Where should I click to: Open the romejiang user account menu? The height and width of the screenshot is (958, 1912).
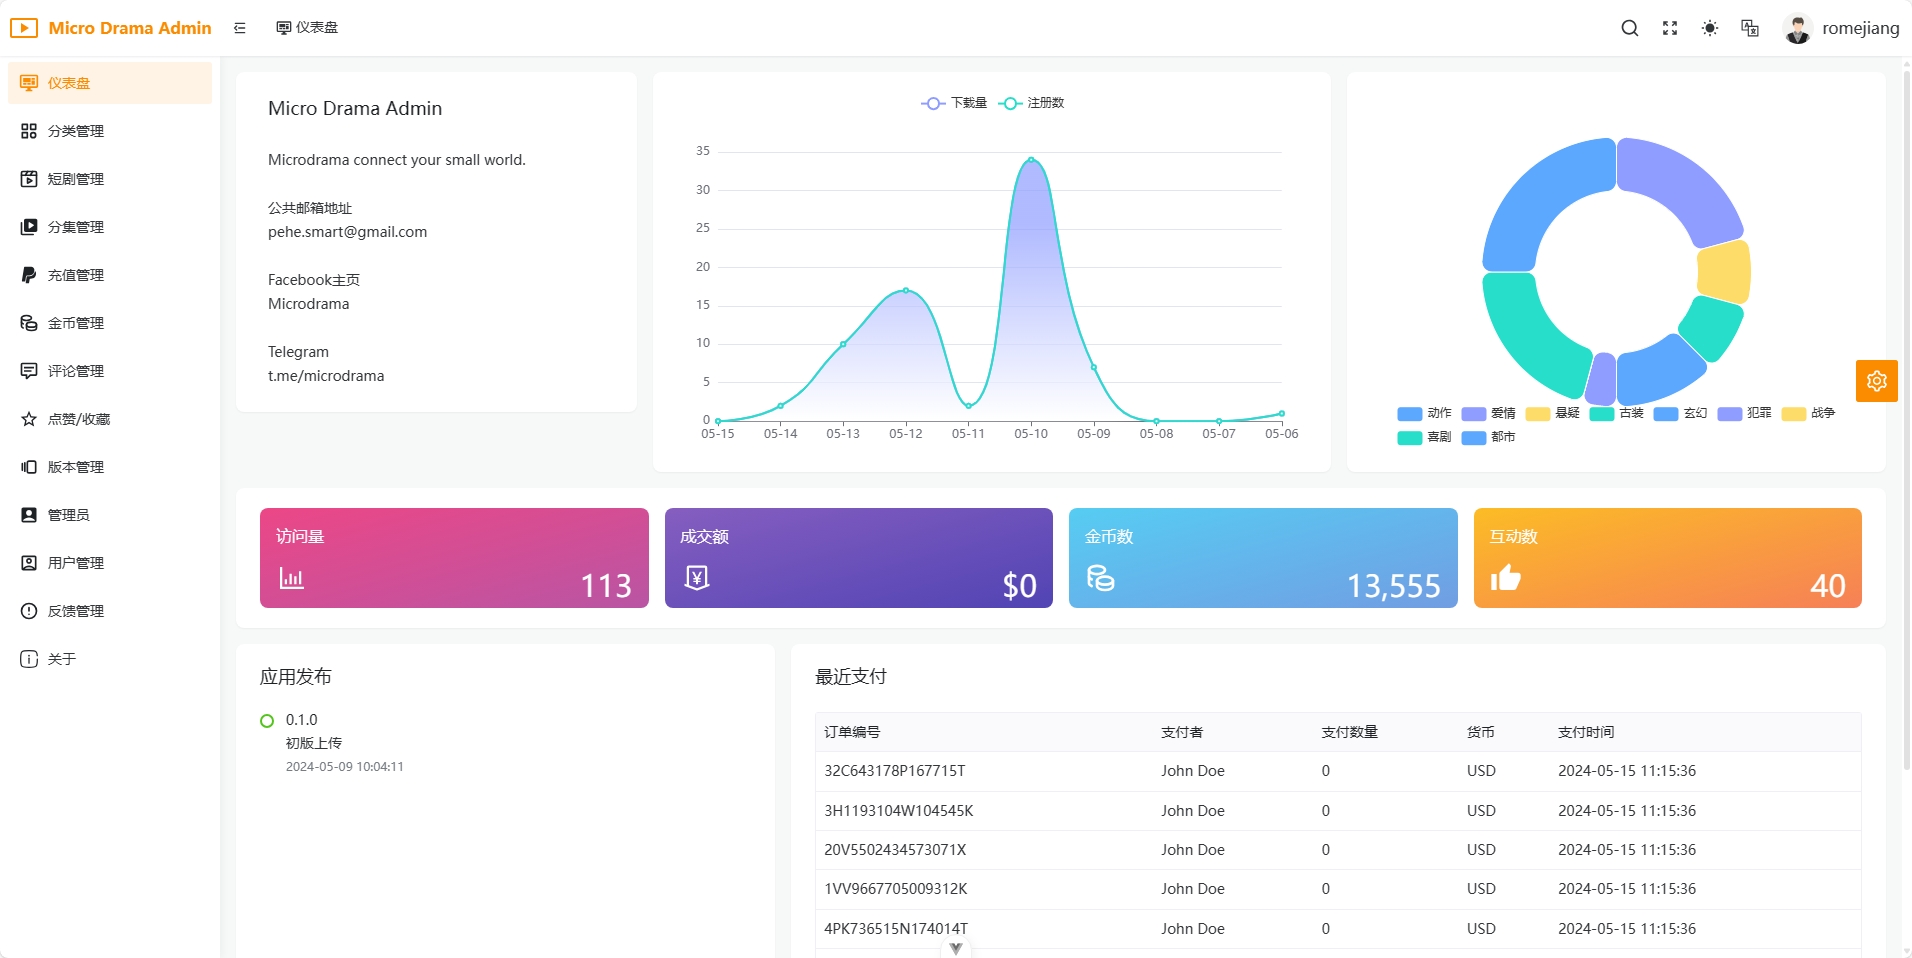(1842, 28)
